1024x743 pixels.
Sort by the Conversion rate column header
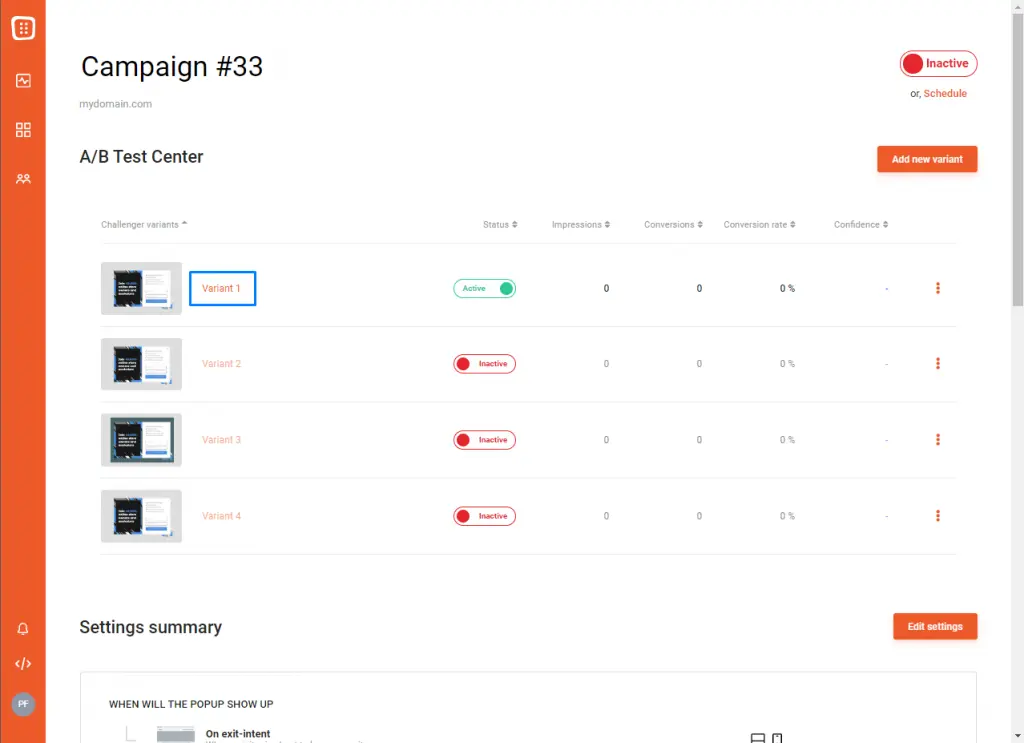(x=758, y=225)
